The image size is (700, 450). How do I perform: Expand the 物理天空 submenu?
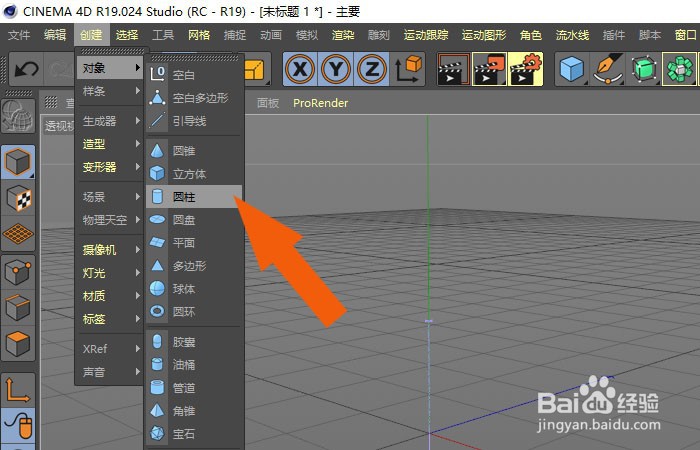tap(110, 220)
